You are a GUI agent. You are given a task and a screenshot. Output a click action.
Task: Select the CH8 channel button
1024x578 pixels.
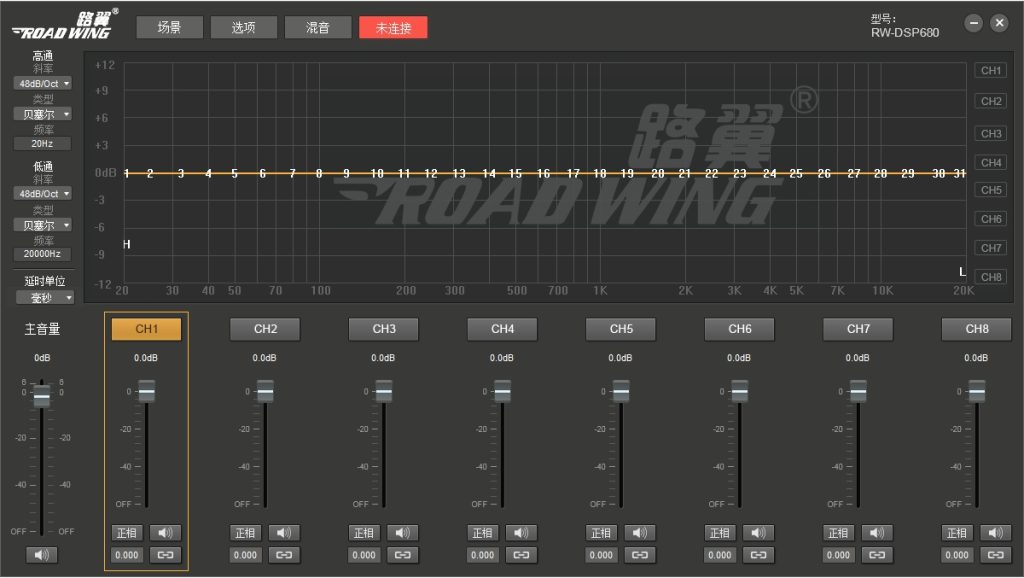tap(977, 329)
